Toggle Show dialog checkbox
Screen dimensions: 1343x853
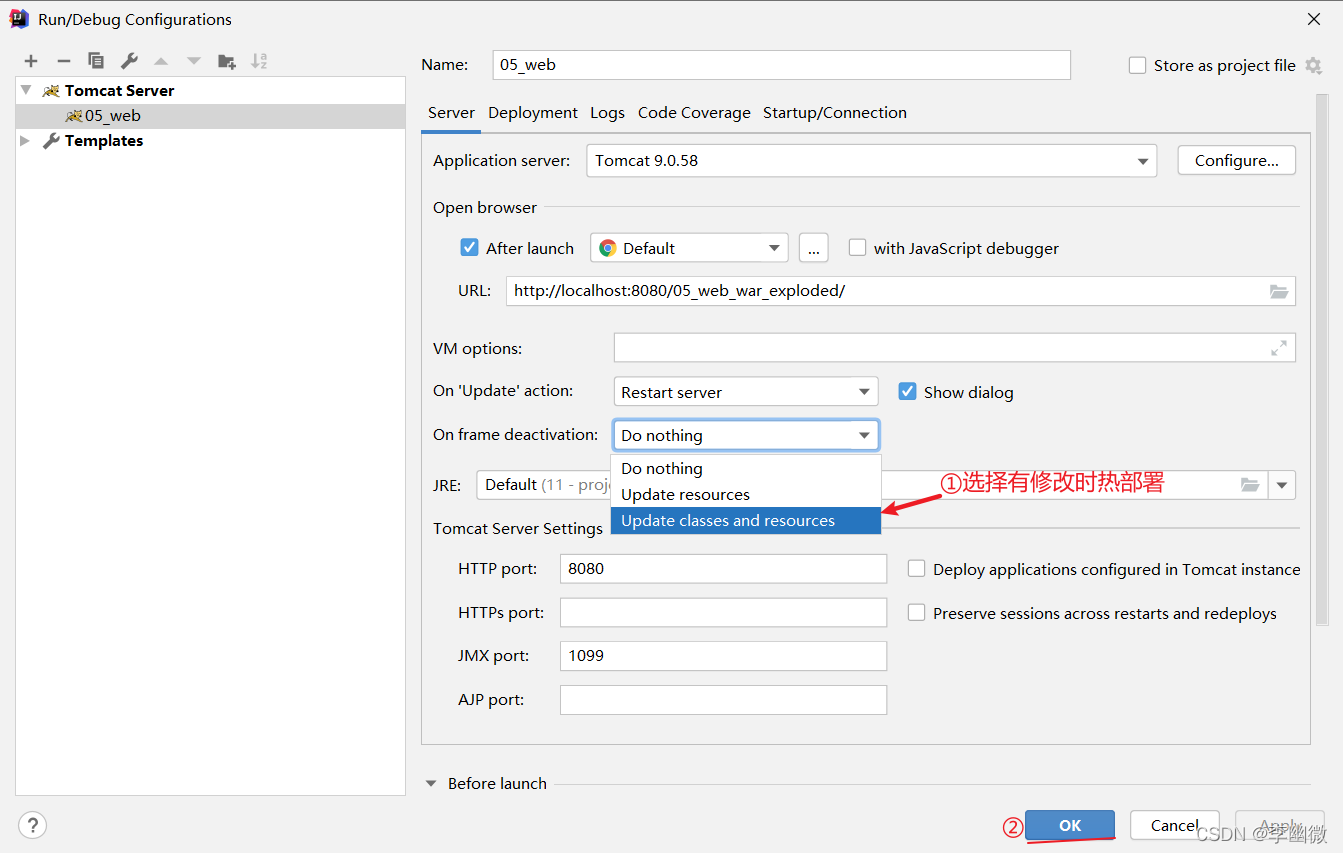[x=907, y=391]
